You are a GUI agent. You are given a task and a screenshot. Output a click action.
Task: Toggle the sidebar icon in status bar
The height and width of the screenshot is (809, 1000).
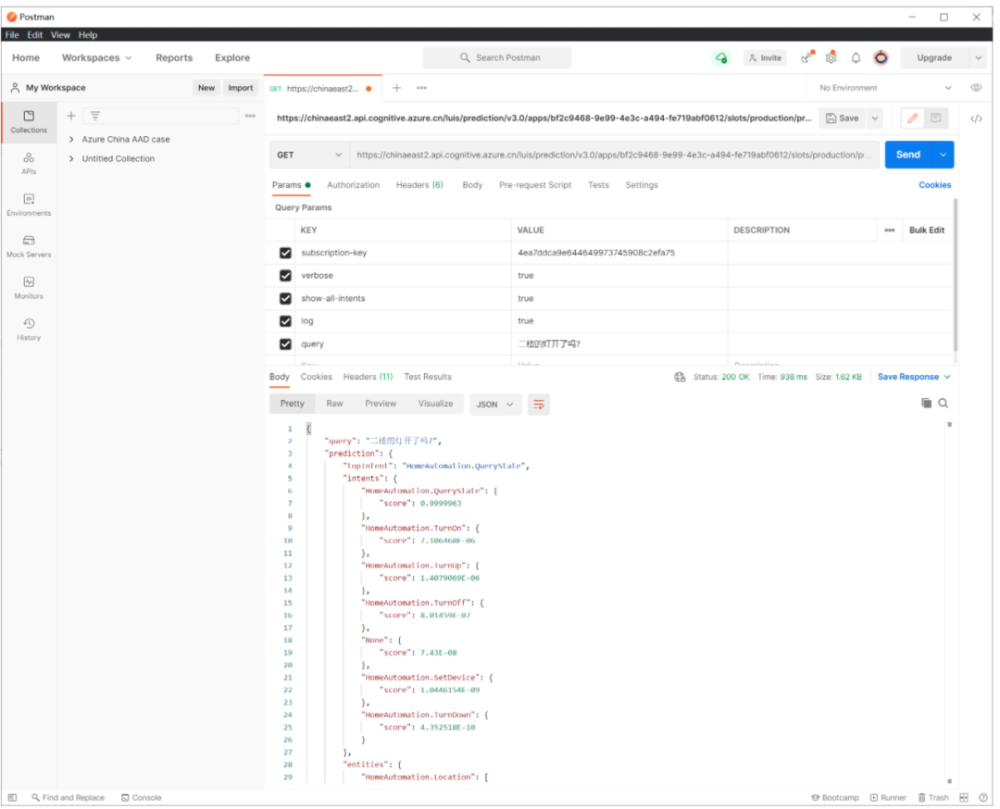coord(12,798)
